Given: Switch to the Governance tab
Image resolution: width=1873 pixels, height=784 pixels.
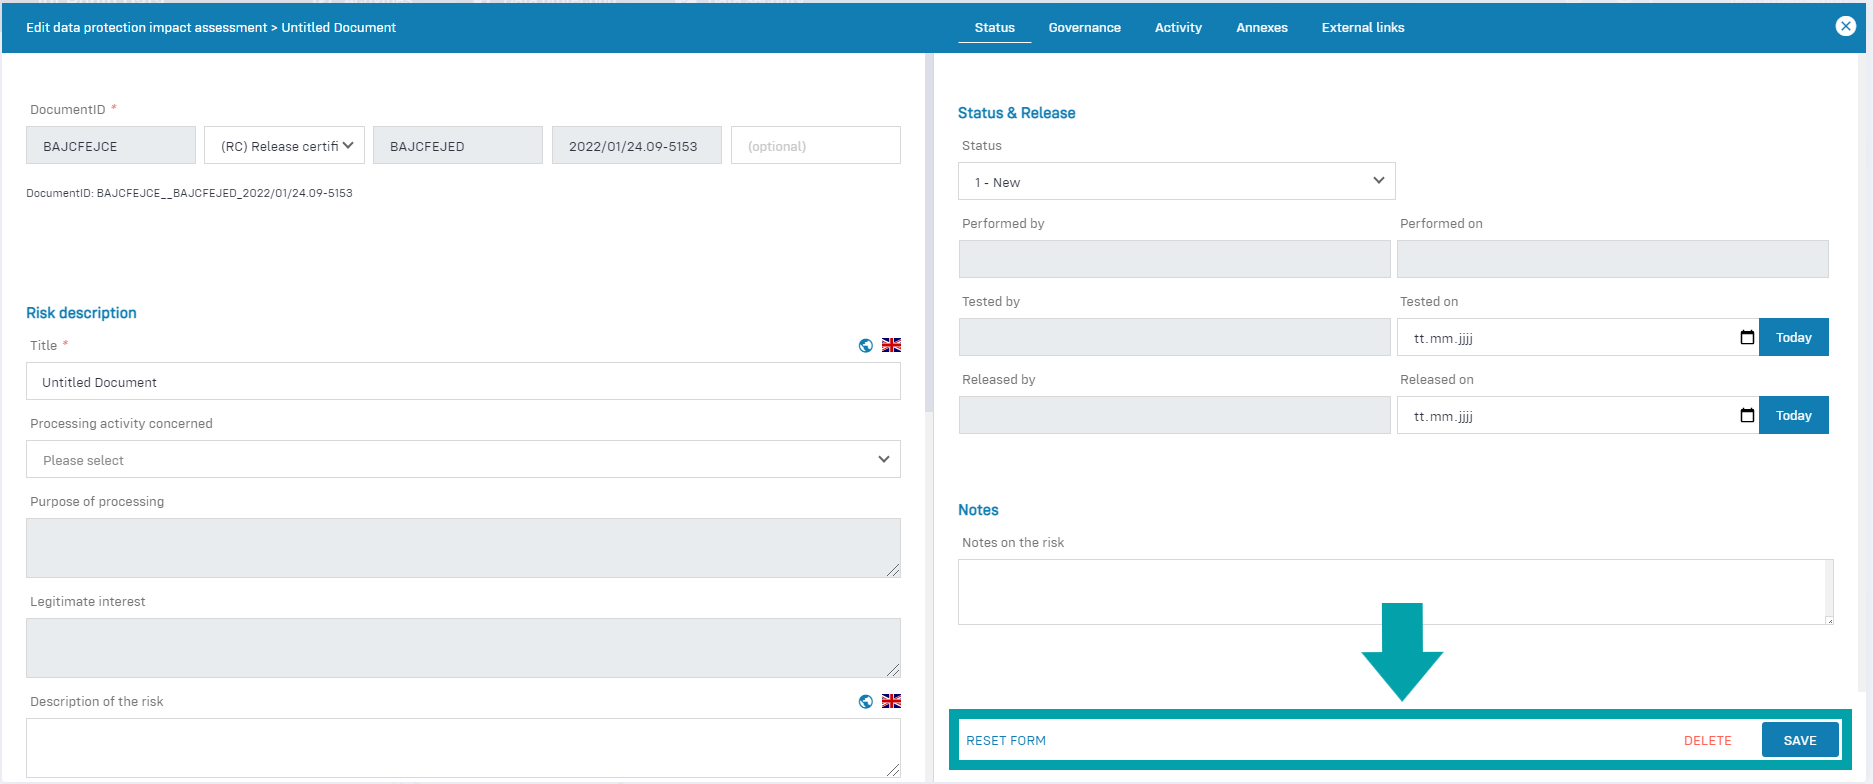Looking at the screenshot, I should coord(1084,28).
